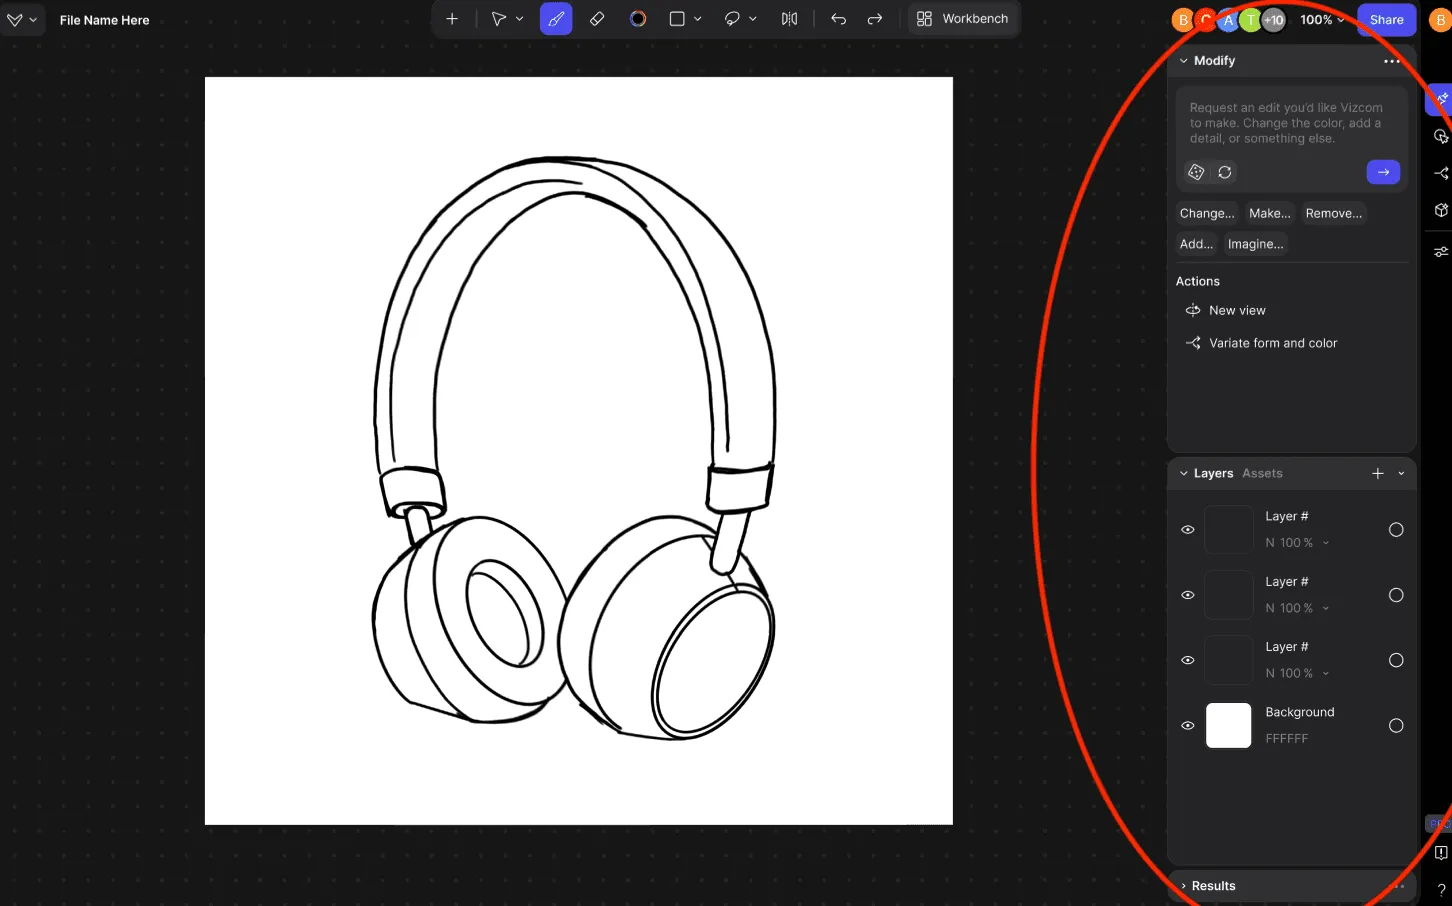Screen dimensions: 1452x906
Task: Open the Vizcom logo menu
Action: click(x=21, y=19)
